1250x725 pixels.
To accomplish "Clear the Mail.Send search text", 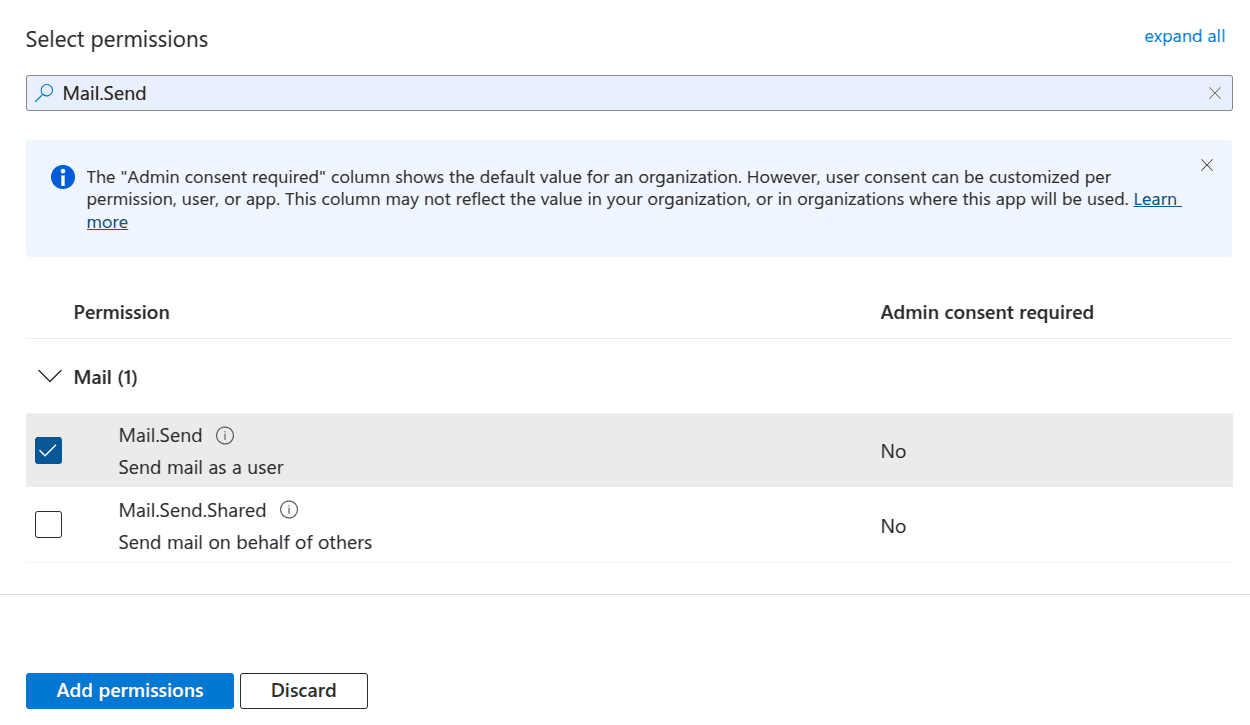I will (1215, 93).
